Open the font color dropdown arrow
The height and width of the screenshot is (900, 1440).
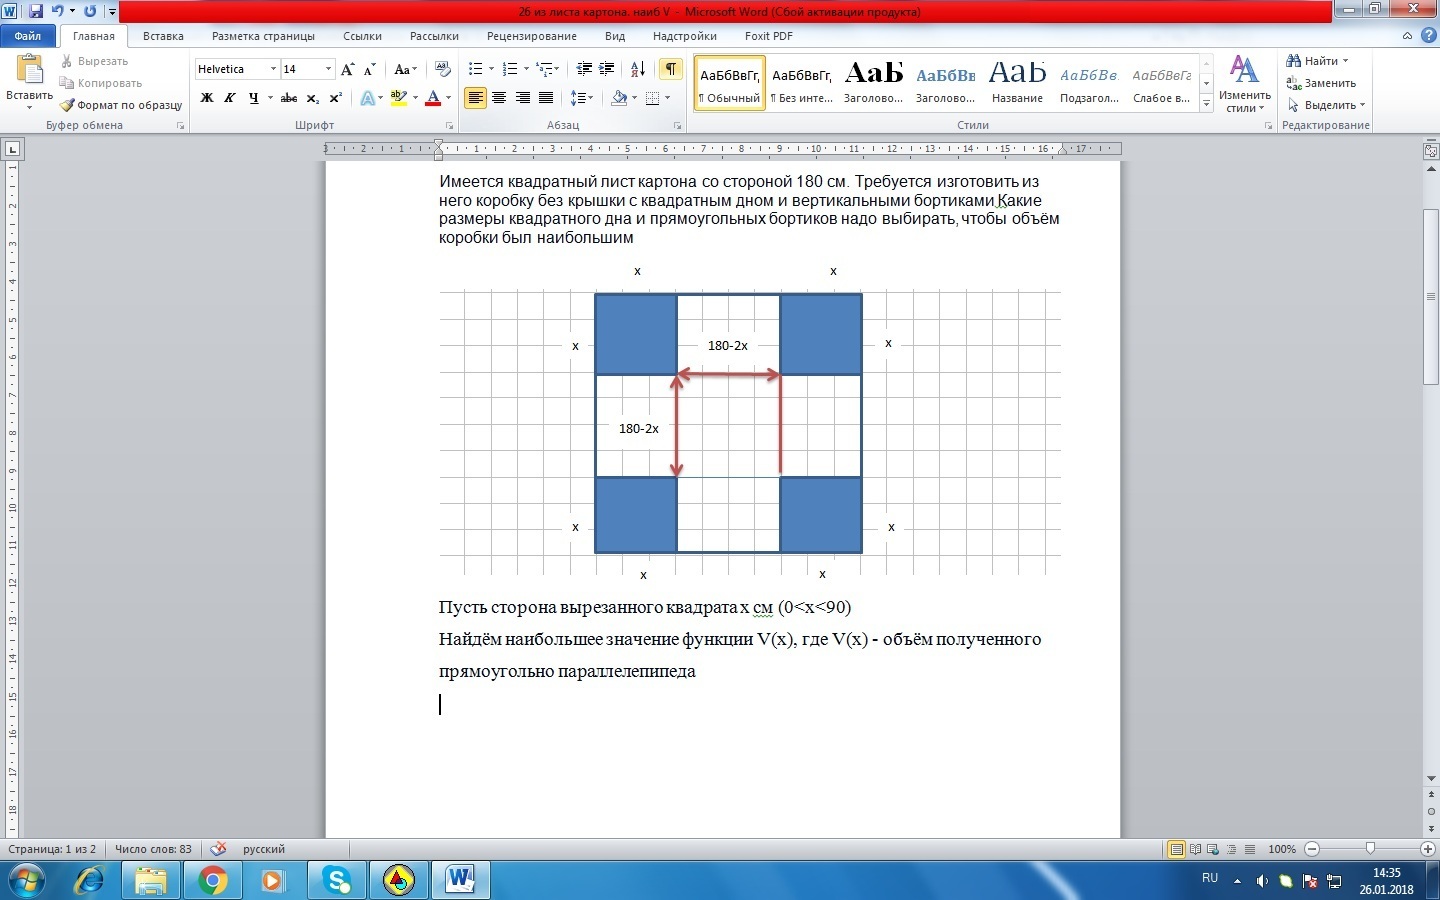[x=449, y=98]
